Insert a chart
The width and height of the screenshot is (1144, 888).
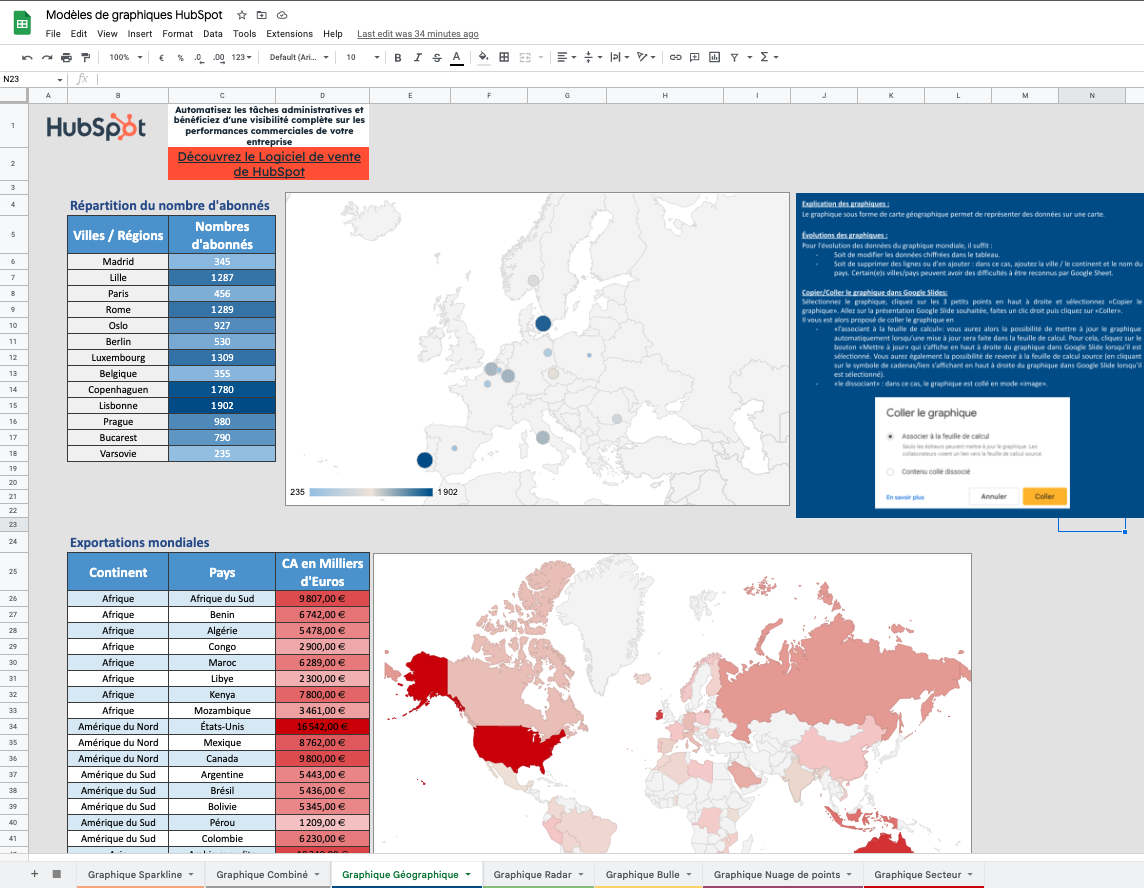pyautogui.click(x=714, y=58)
